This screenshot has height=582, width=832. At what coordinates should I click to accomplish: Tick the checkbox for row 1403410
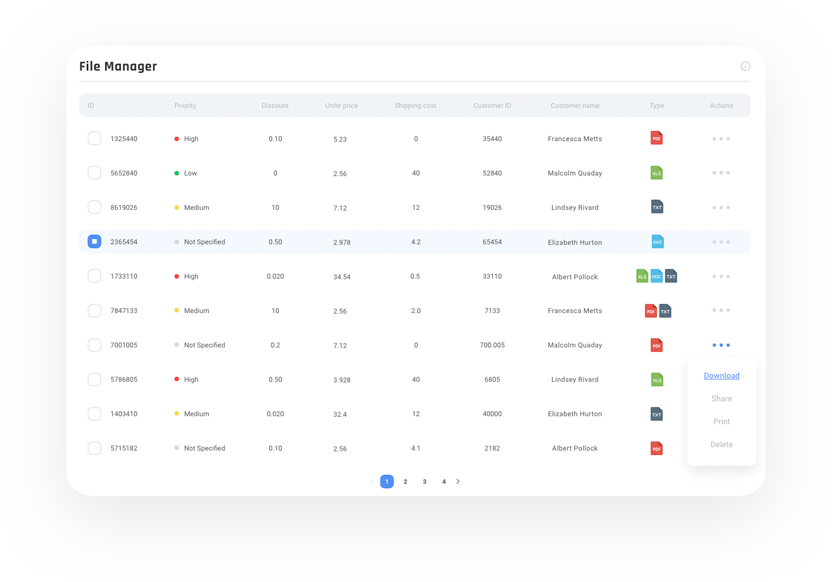94,414
